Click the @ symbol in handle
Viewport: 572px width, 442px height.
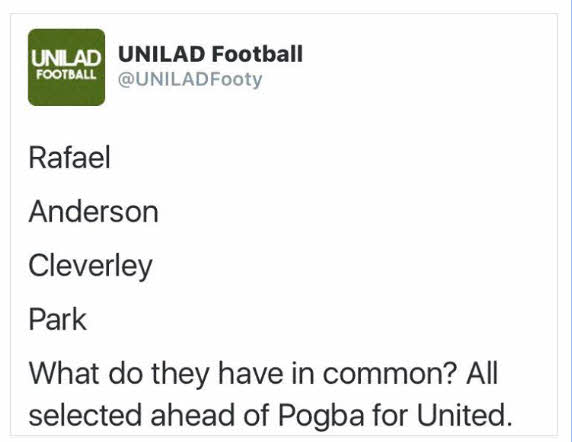[127, 80]
